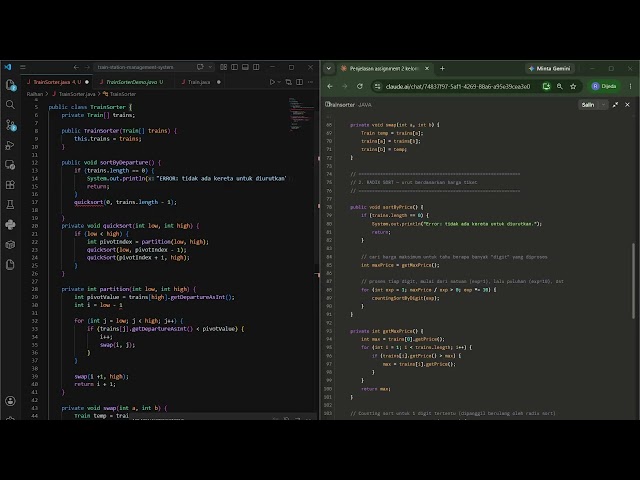The height and width of the screenshot is (480, 640).
Task: Toggle the primary sidebar layout icon
Action: coord(234,67)
